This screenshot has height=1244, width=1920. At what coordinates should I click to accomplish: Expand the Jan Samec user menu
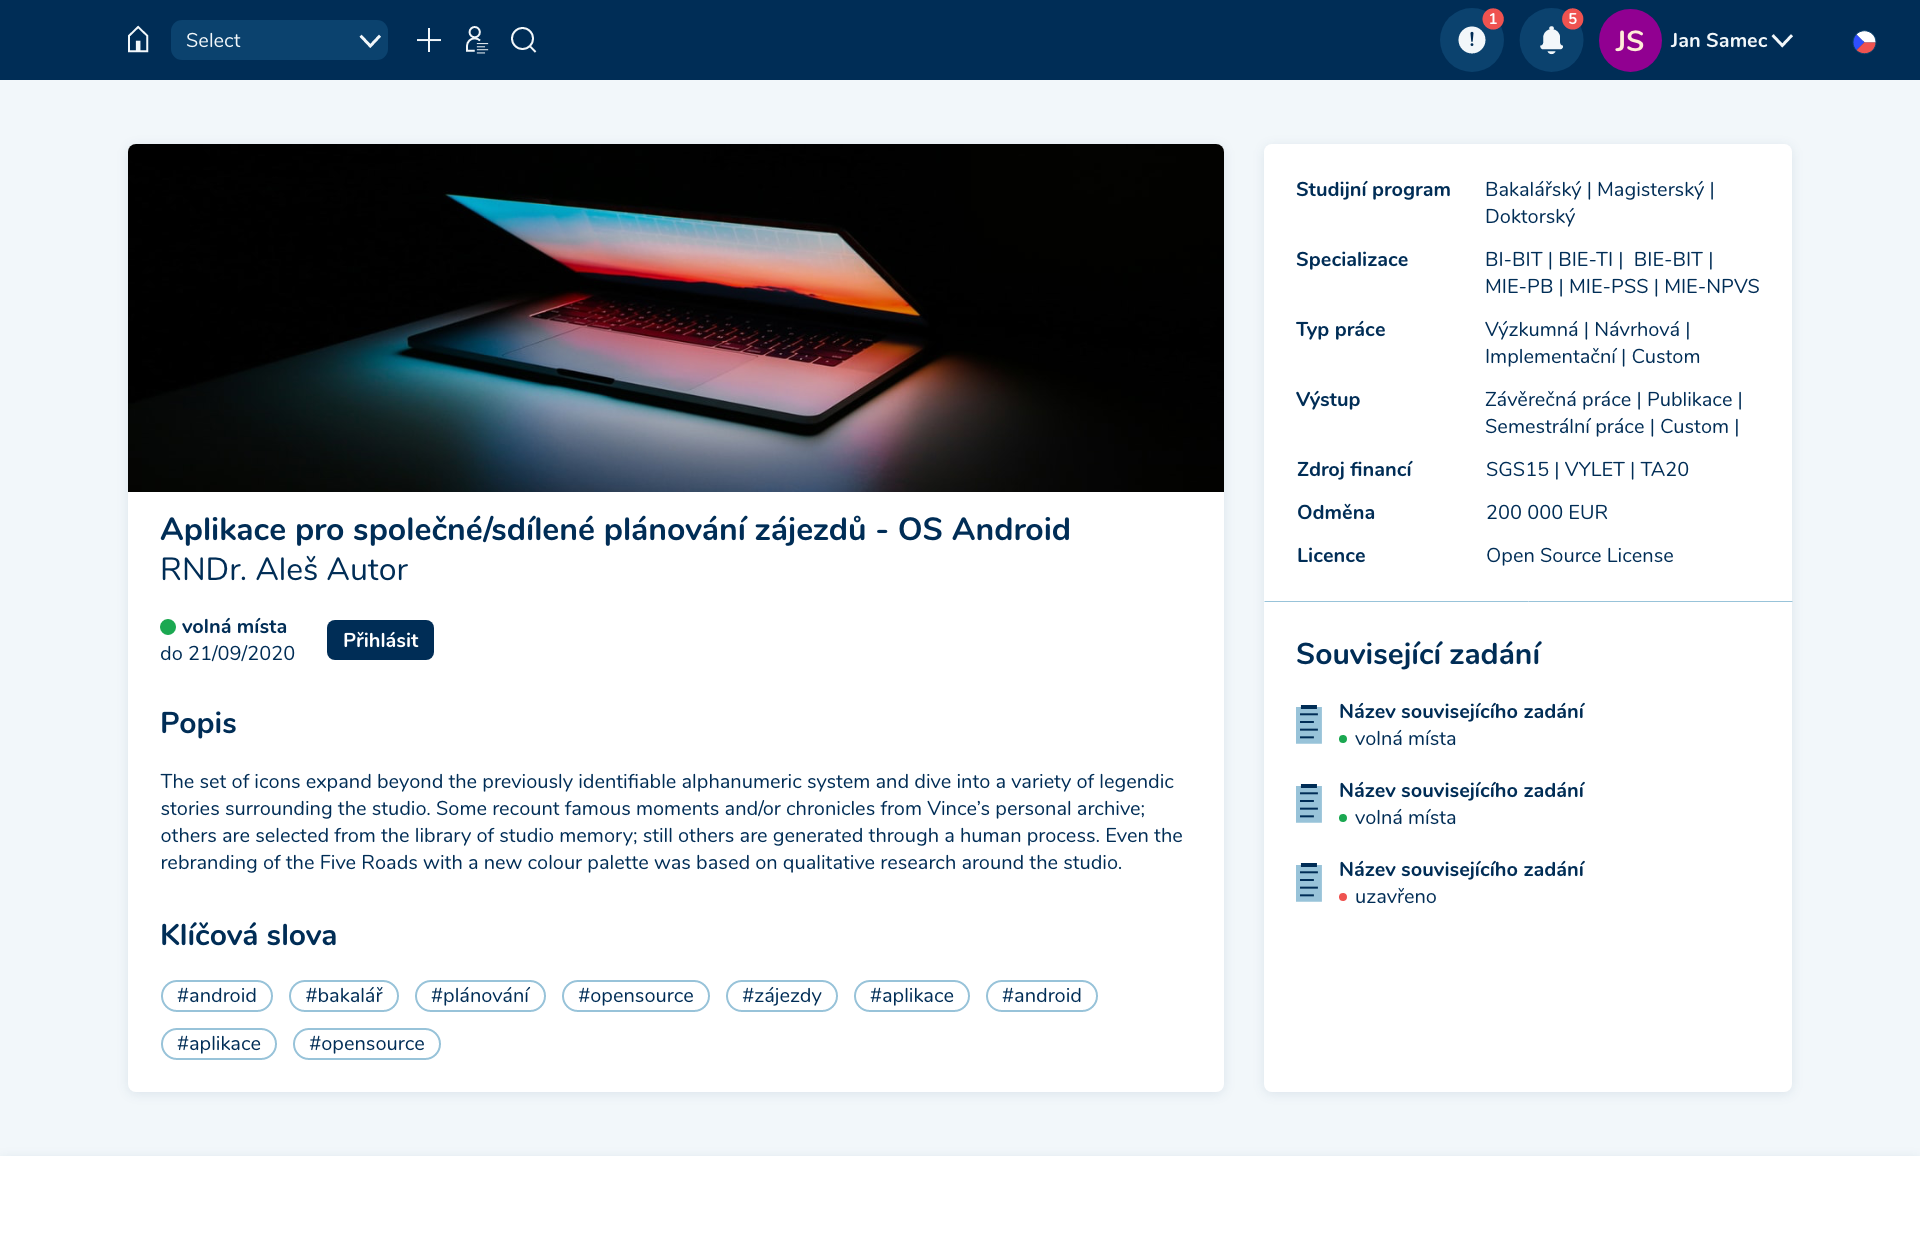[1731, 41]
